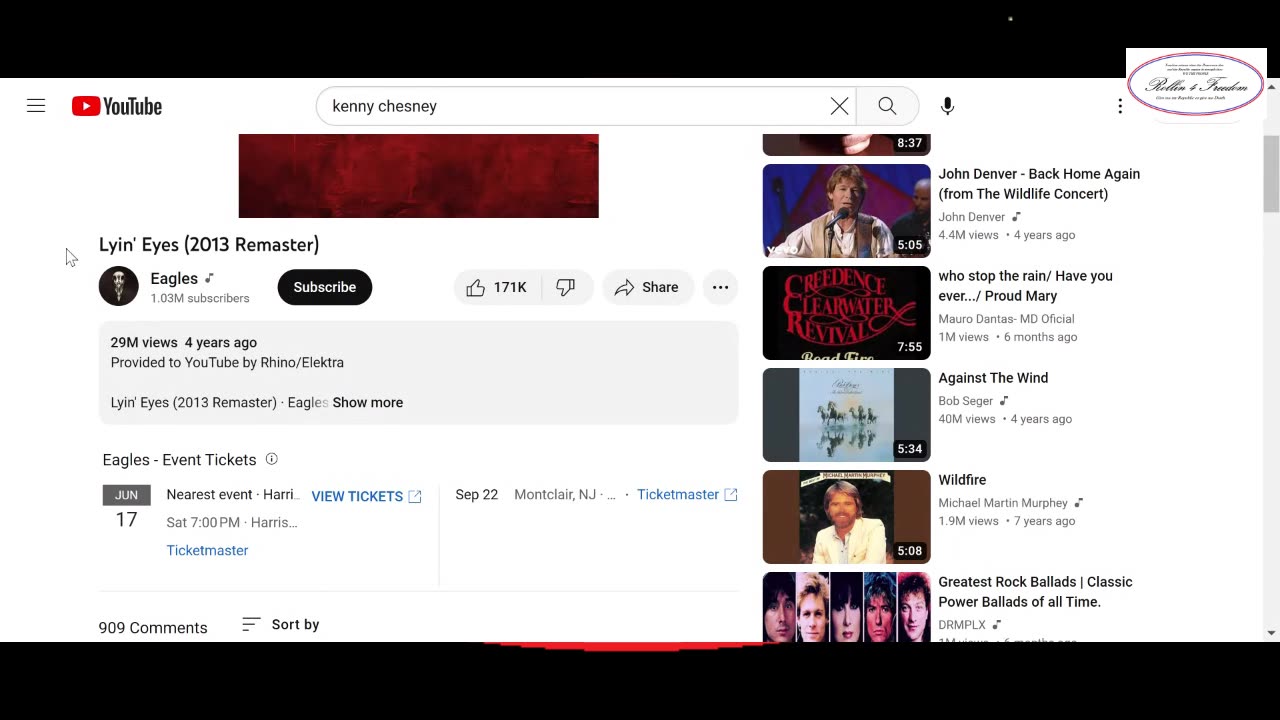Show info about Eagles Event Tickets

[x=271, y=459]
